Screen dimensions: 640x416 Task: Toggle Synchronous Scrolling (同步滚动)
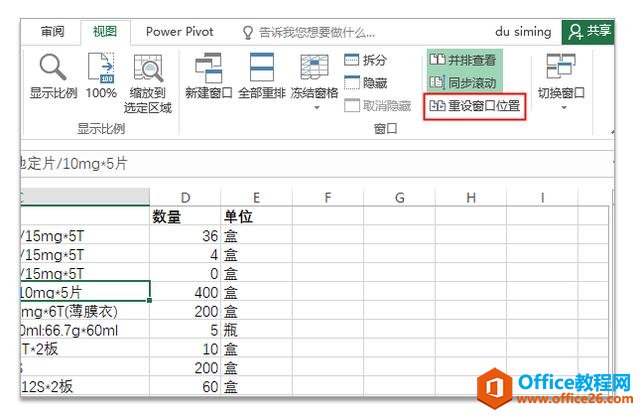tap(463, 83)
